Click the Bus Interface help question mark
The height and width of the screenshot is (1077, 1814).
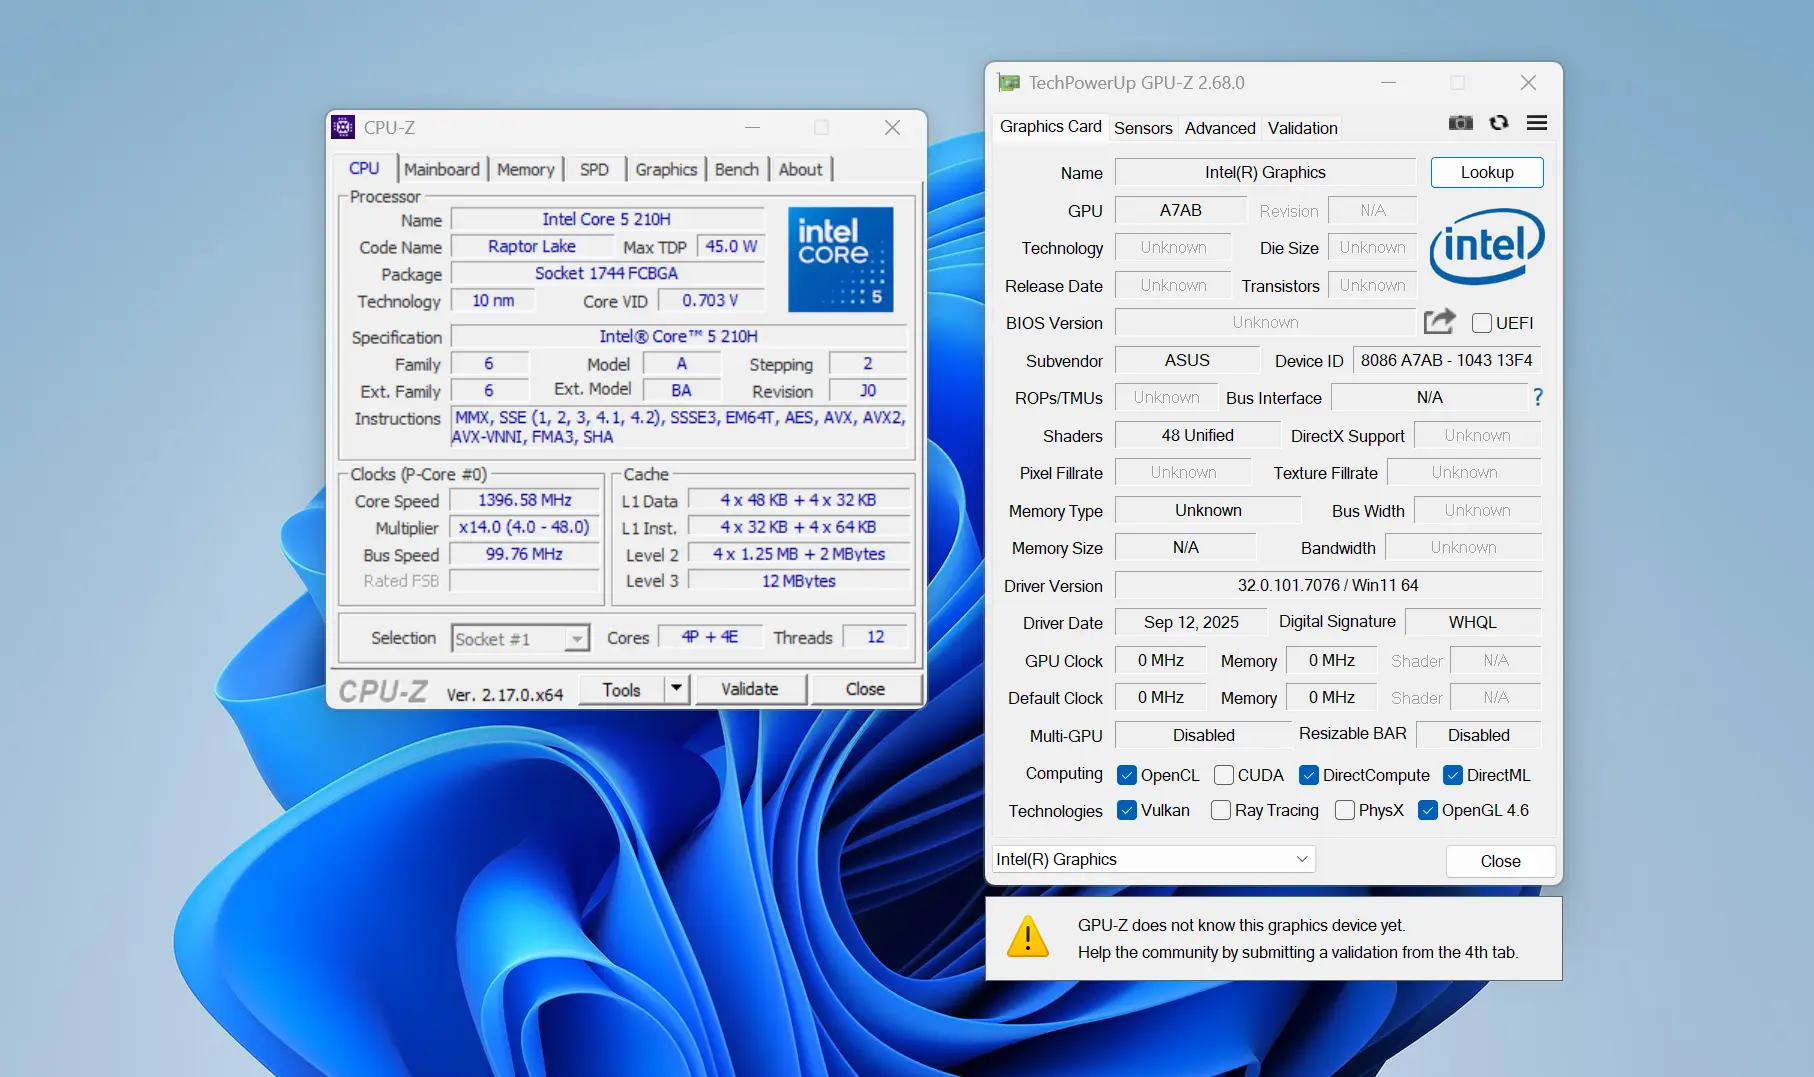pos(1537,397)
